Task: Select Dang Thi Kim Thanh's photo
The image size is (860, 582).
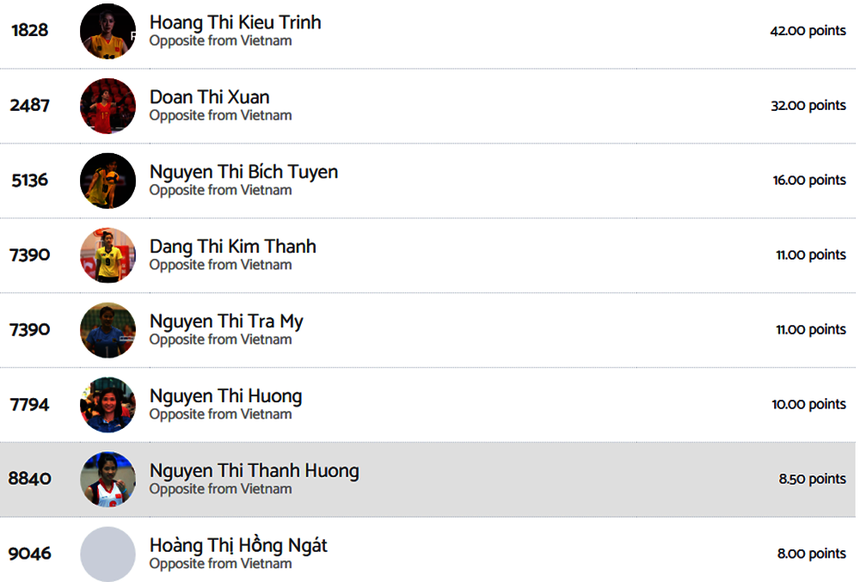Action: pyautogui.click(x=108, y=255)
